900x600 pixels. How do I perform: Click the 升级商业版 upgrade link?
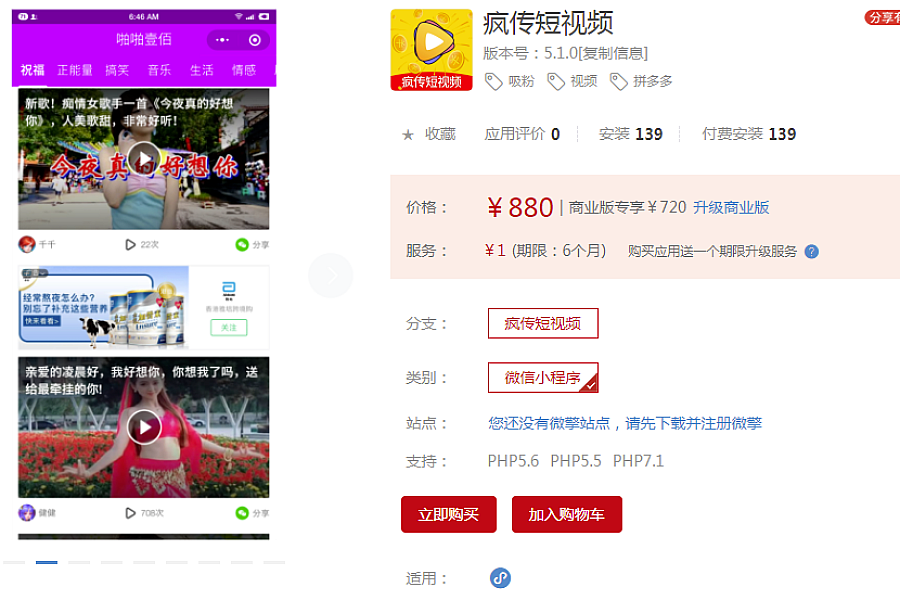731,207
